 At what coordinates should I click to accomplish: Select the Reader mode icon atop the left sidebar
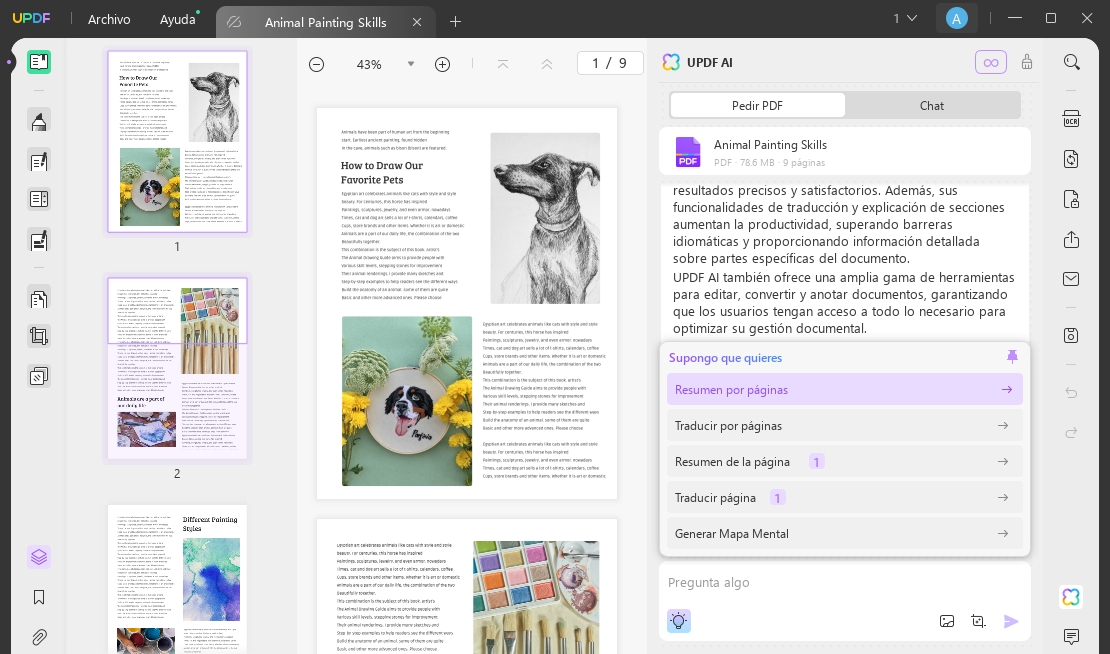39,62
